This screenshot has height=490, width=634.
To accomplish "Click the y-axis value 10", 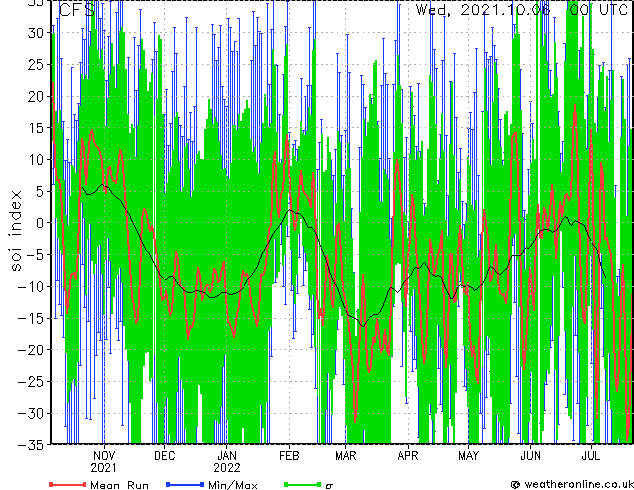I will 36,160.
